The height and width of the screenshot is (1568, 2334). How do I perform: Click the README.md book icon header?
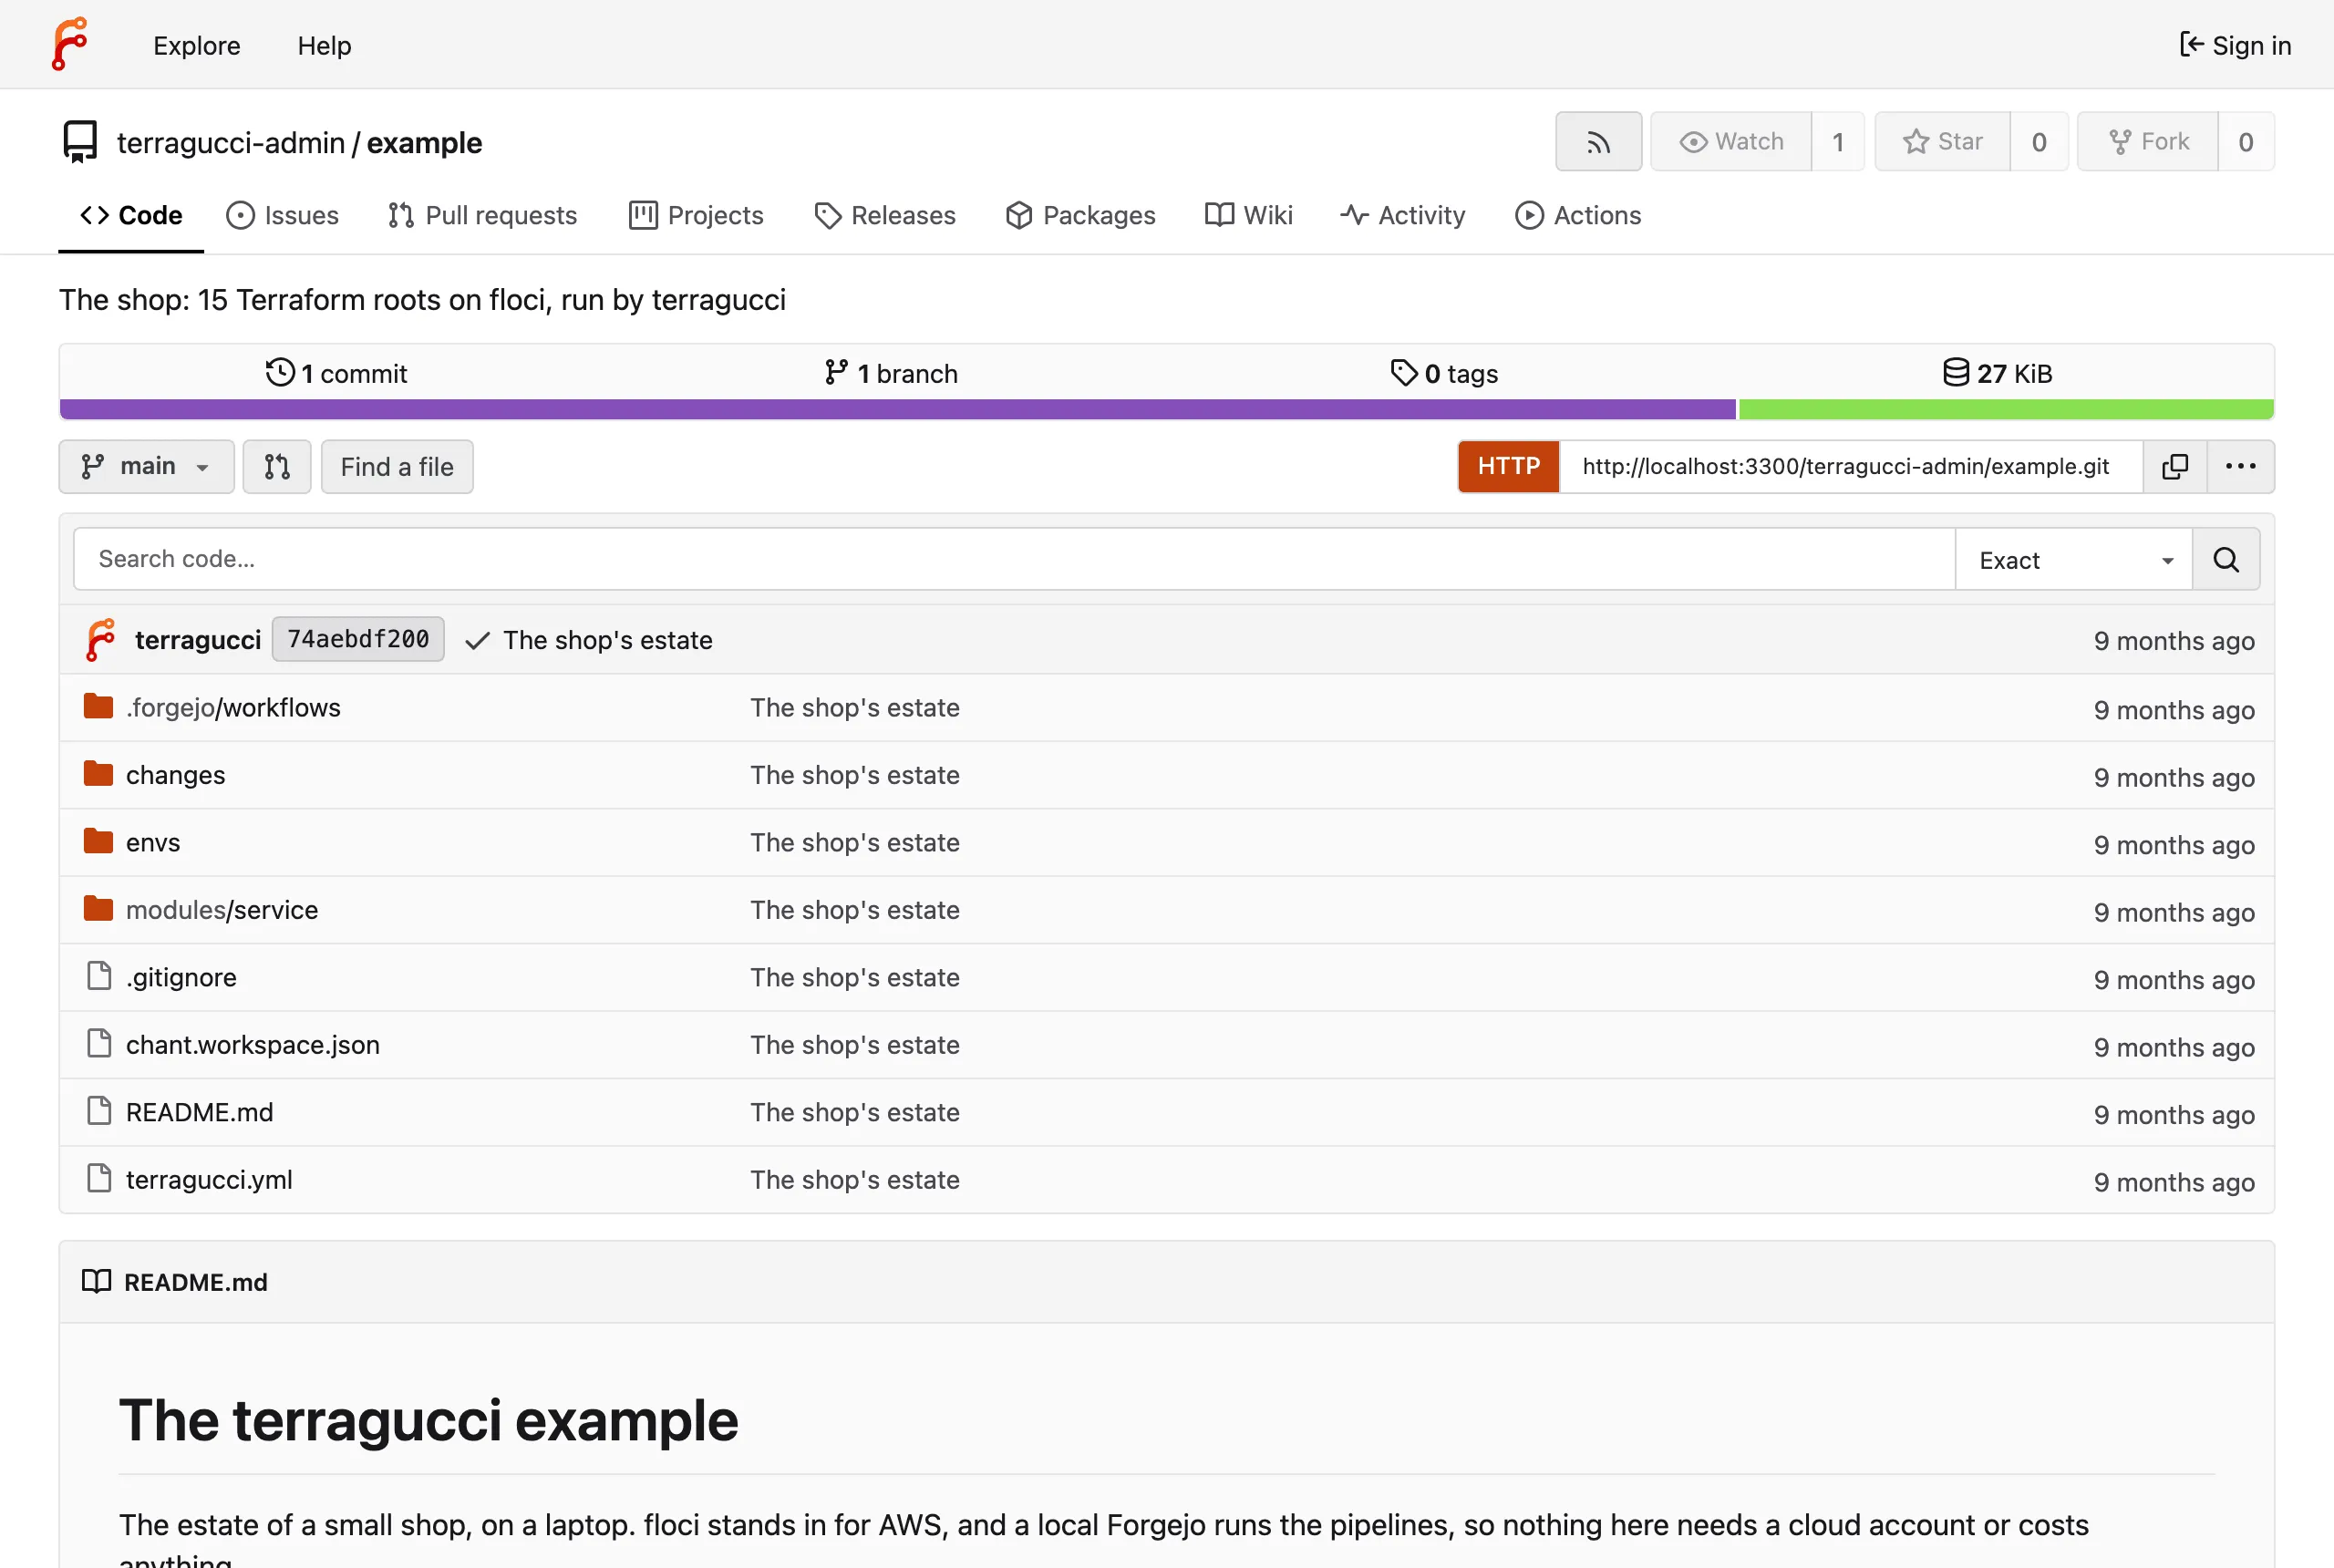(96, 1282)
